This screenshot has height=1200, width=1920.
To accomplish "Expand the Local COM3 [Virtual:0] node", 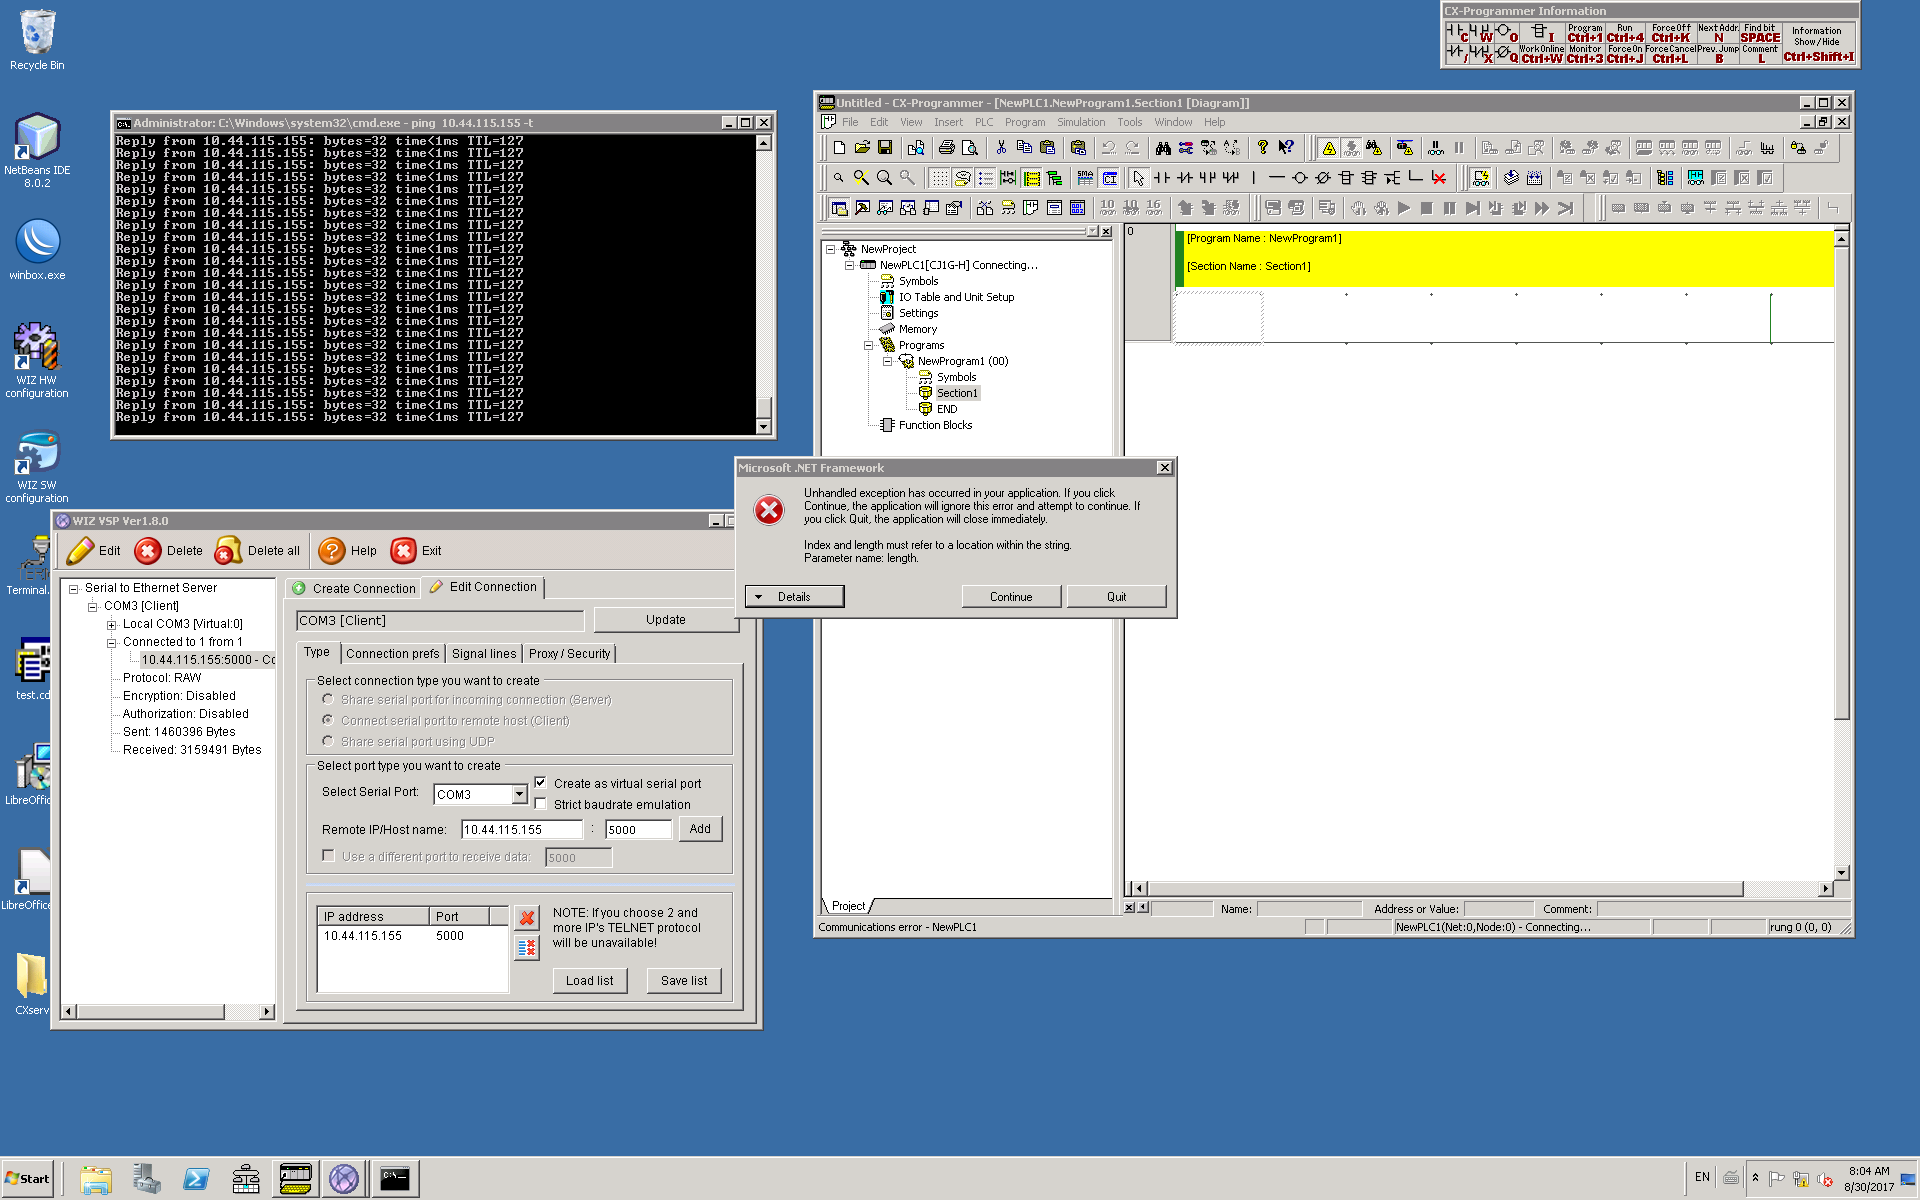I will [x=112, y=624].
